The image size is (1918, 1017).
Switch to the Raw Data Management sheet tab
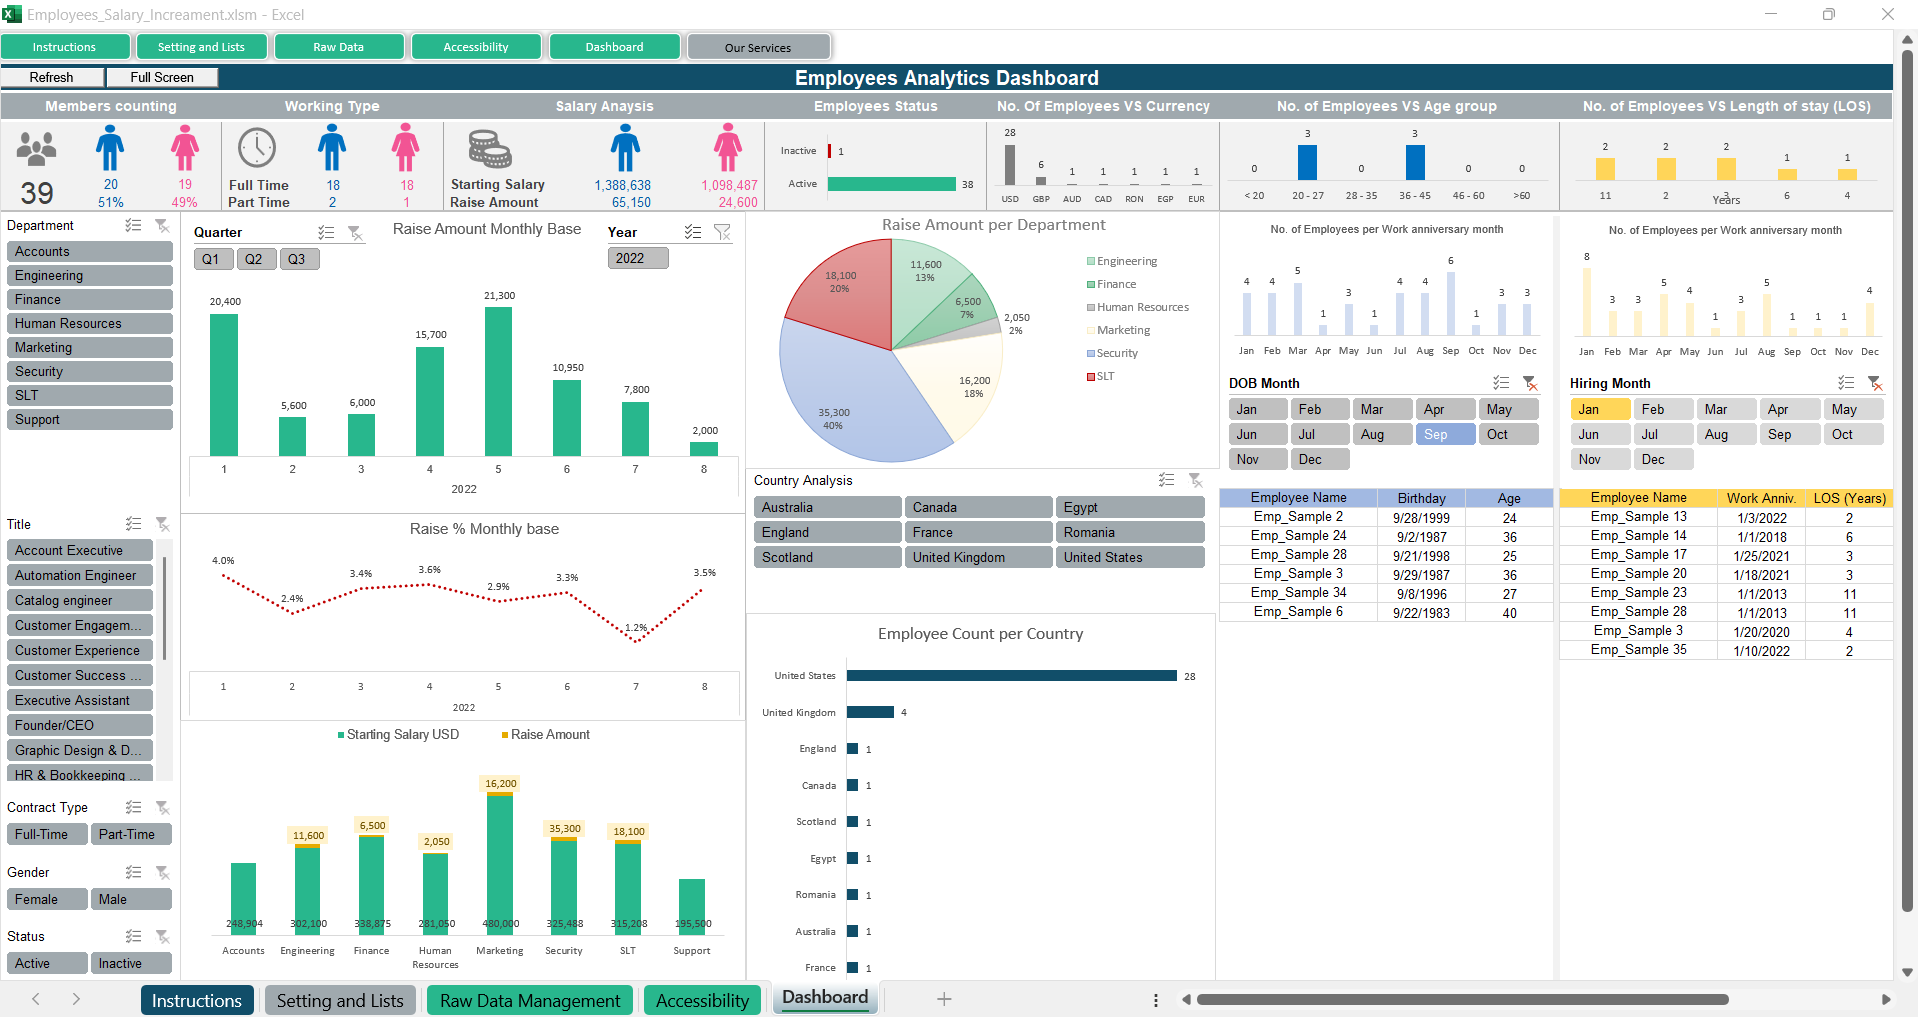pyautogui.click(x=530, y=1000)
